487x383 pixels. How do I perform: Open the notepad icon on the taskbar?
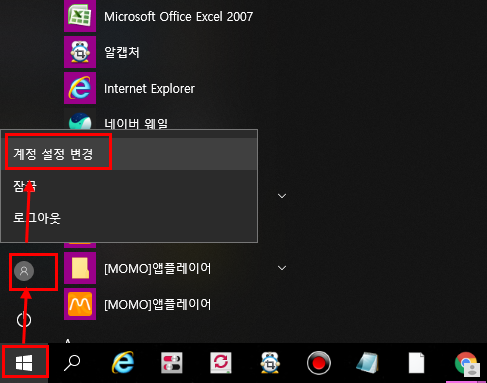(367, 363)
